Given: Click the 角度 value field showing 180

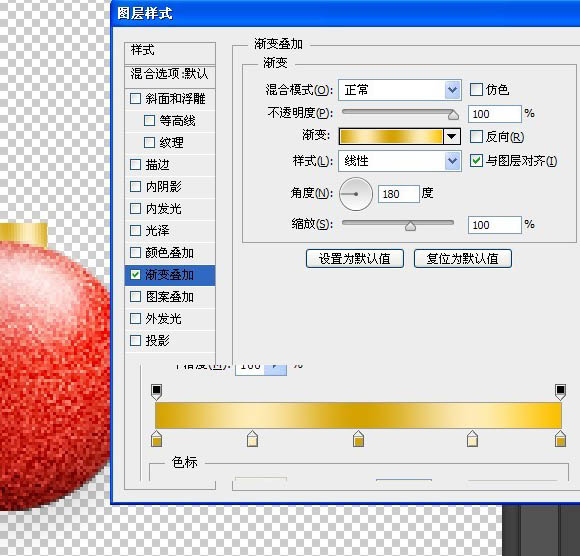Looking at the screenshot, I should pyautogui.click(x=399, y=194).
